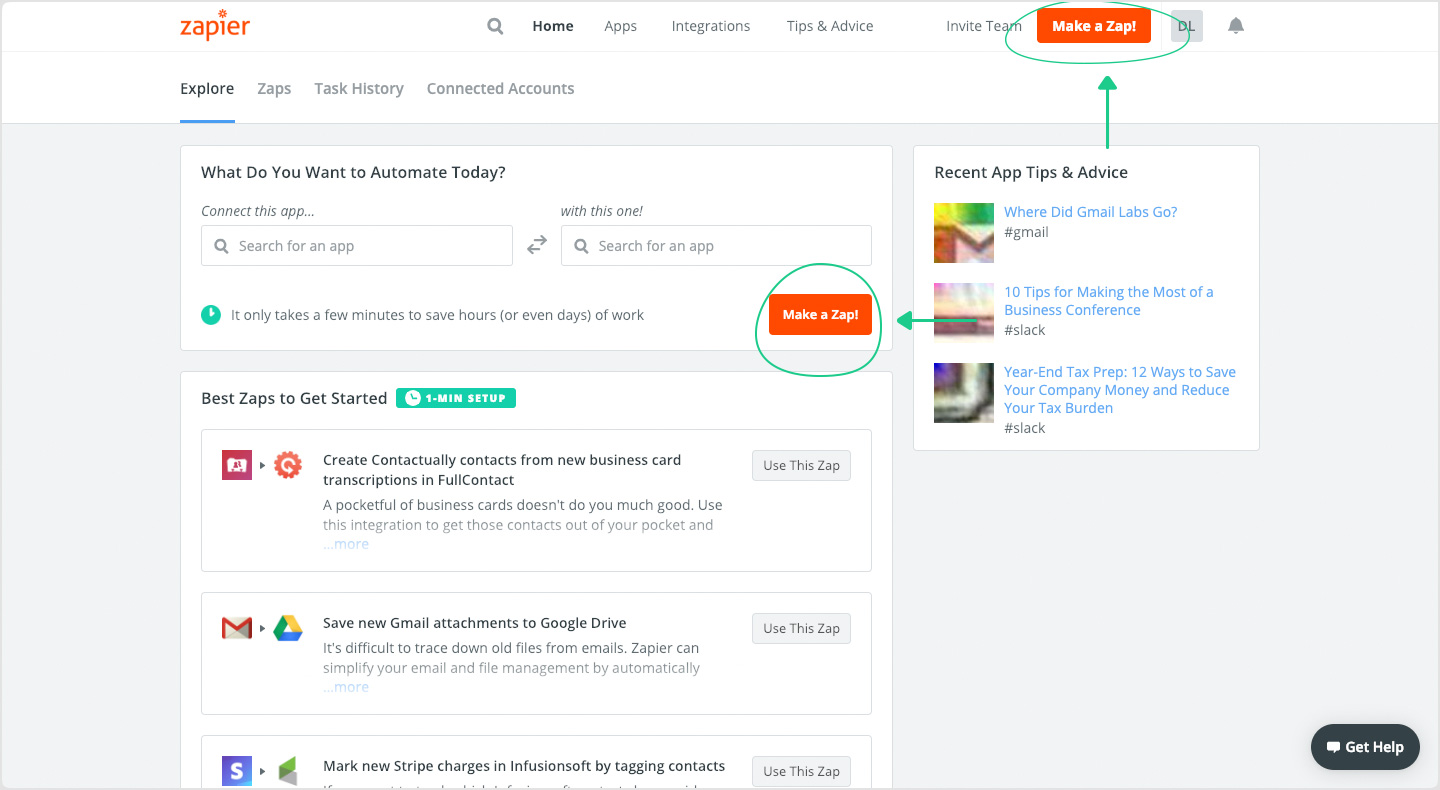Viewport: 1440px width, 790px height.
Task: Click the Gmail icon in Zap list
Action: pos(237,628)
